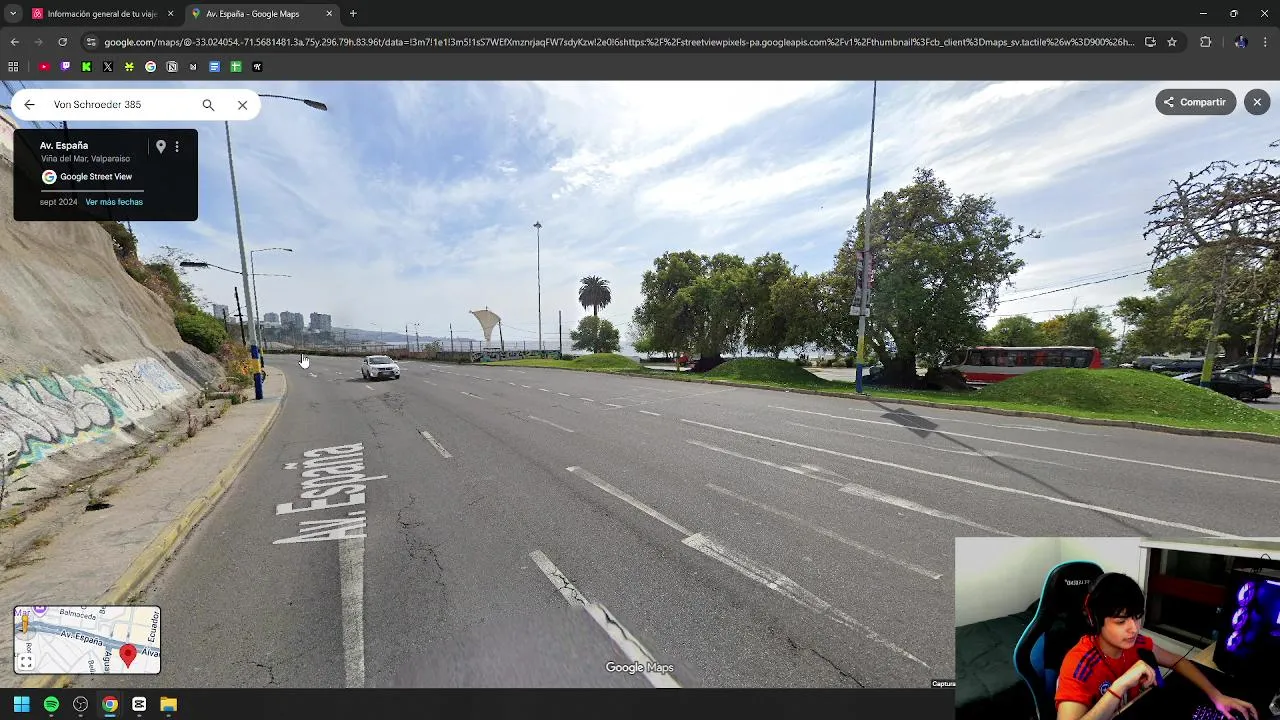Image resolution: width=1280 pixels, height=720 pixels.
Task: Click the Pegman icon on the minimap
Action: coord(24,625)
